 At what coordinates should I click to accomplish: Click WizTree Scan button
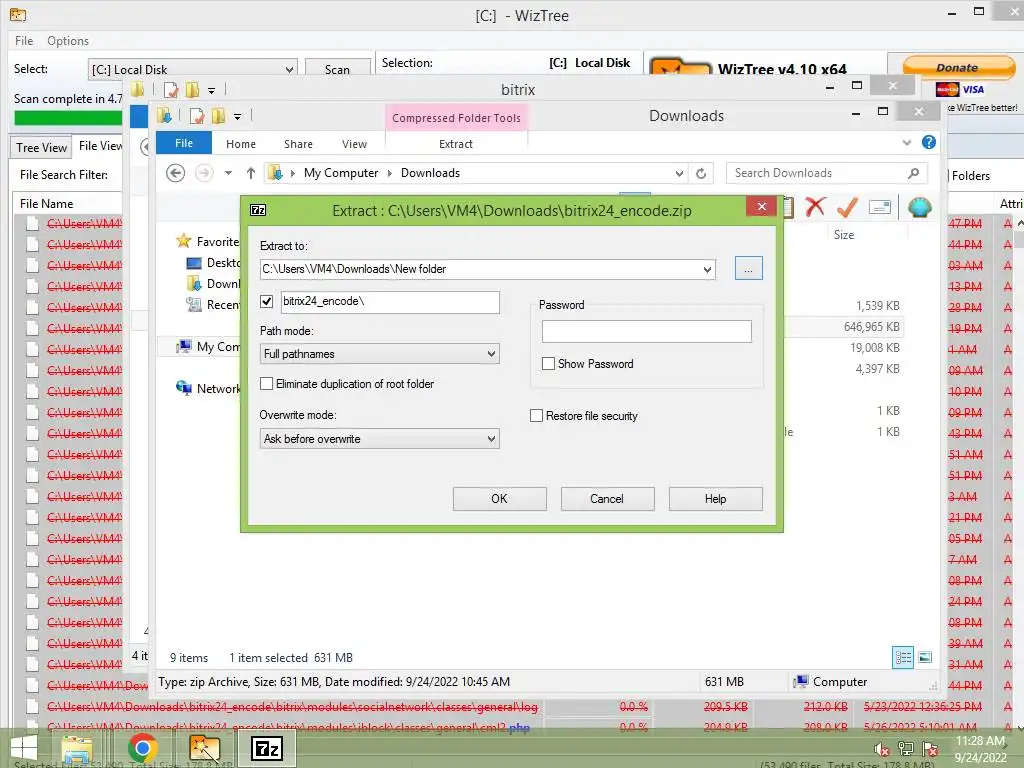[338, 69]
